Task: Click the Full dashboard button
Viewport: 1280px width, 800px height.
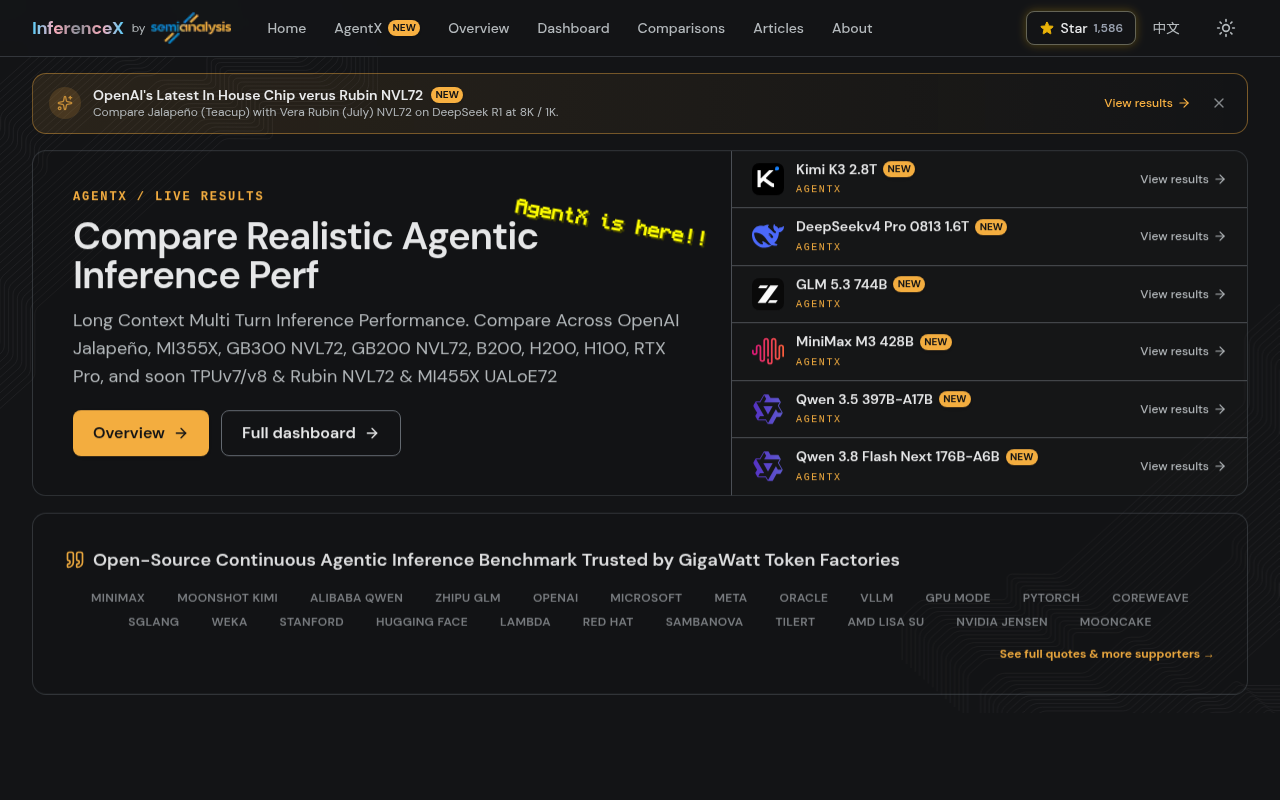Action: coord(311,433)
